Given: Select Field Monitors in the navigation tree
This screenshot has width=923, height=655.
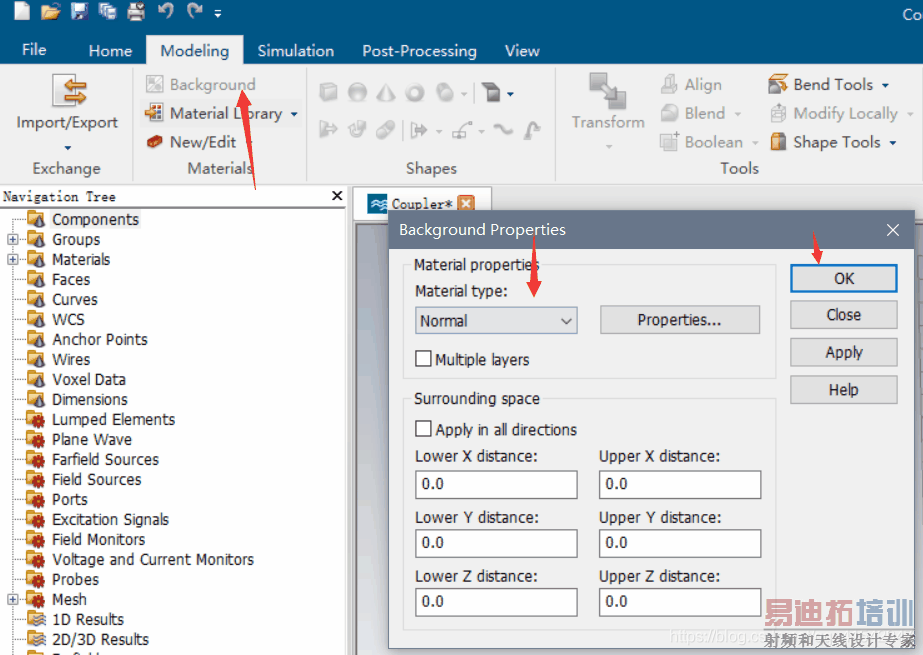Looking at the screenshot, I should pos(98,540).
